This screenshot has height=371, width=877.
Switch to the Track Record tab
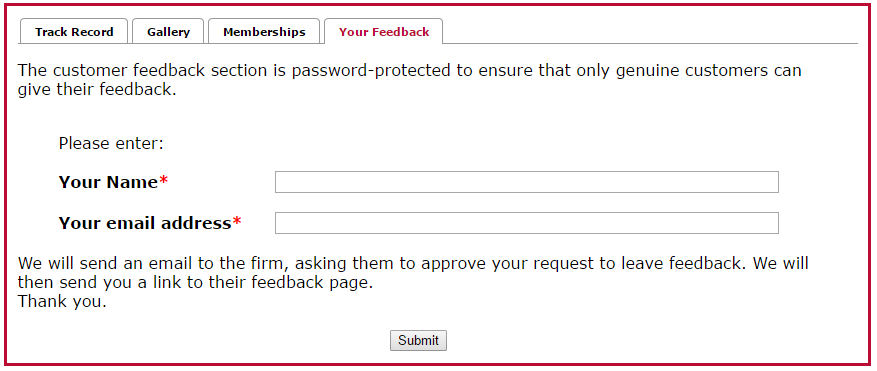[74, 31]
